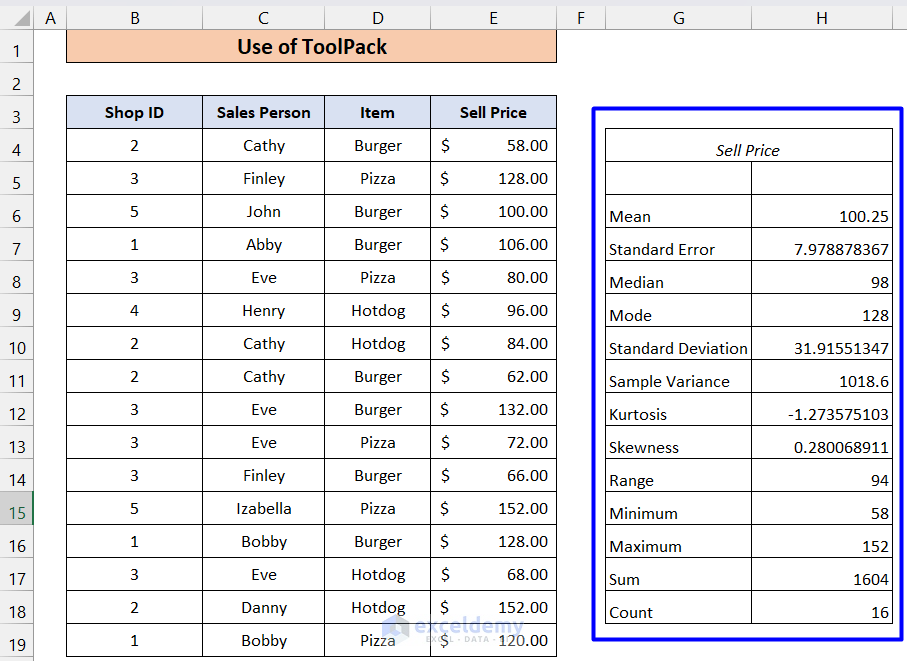The width and height of the screenshot is (907, 661).
Task: Click the Select All corner triangle
Action: pos(17,17)
